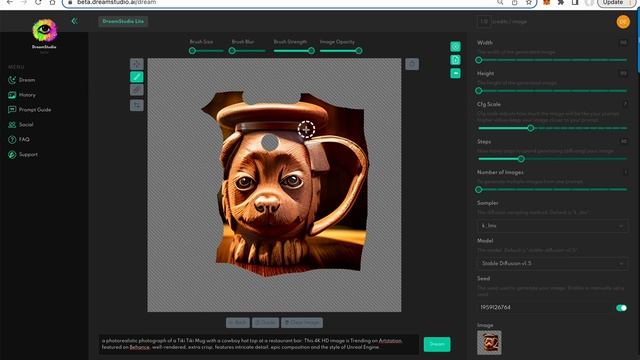Click the prompt text input field
Viewport: 640px width, 360px height.
259,344
